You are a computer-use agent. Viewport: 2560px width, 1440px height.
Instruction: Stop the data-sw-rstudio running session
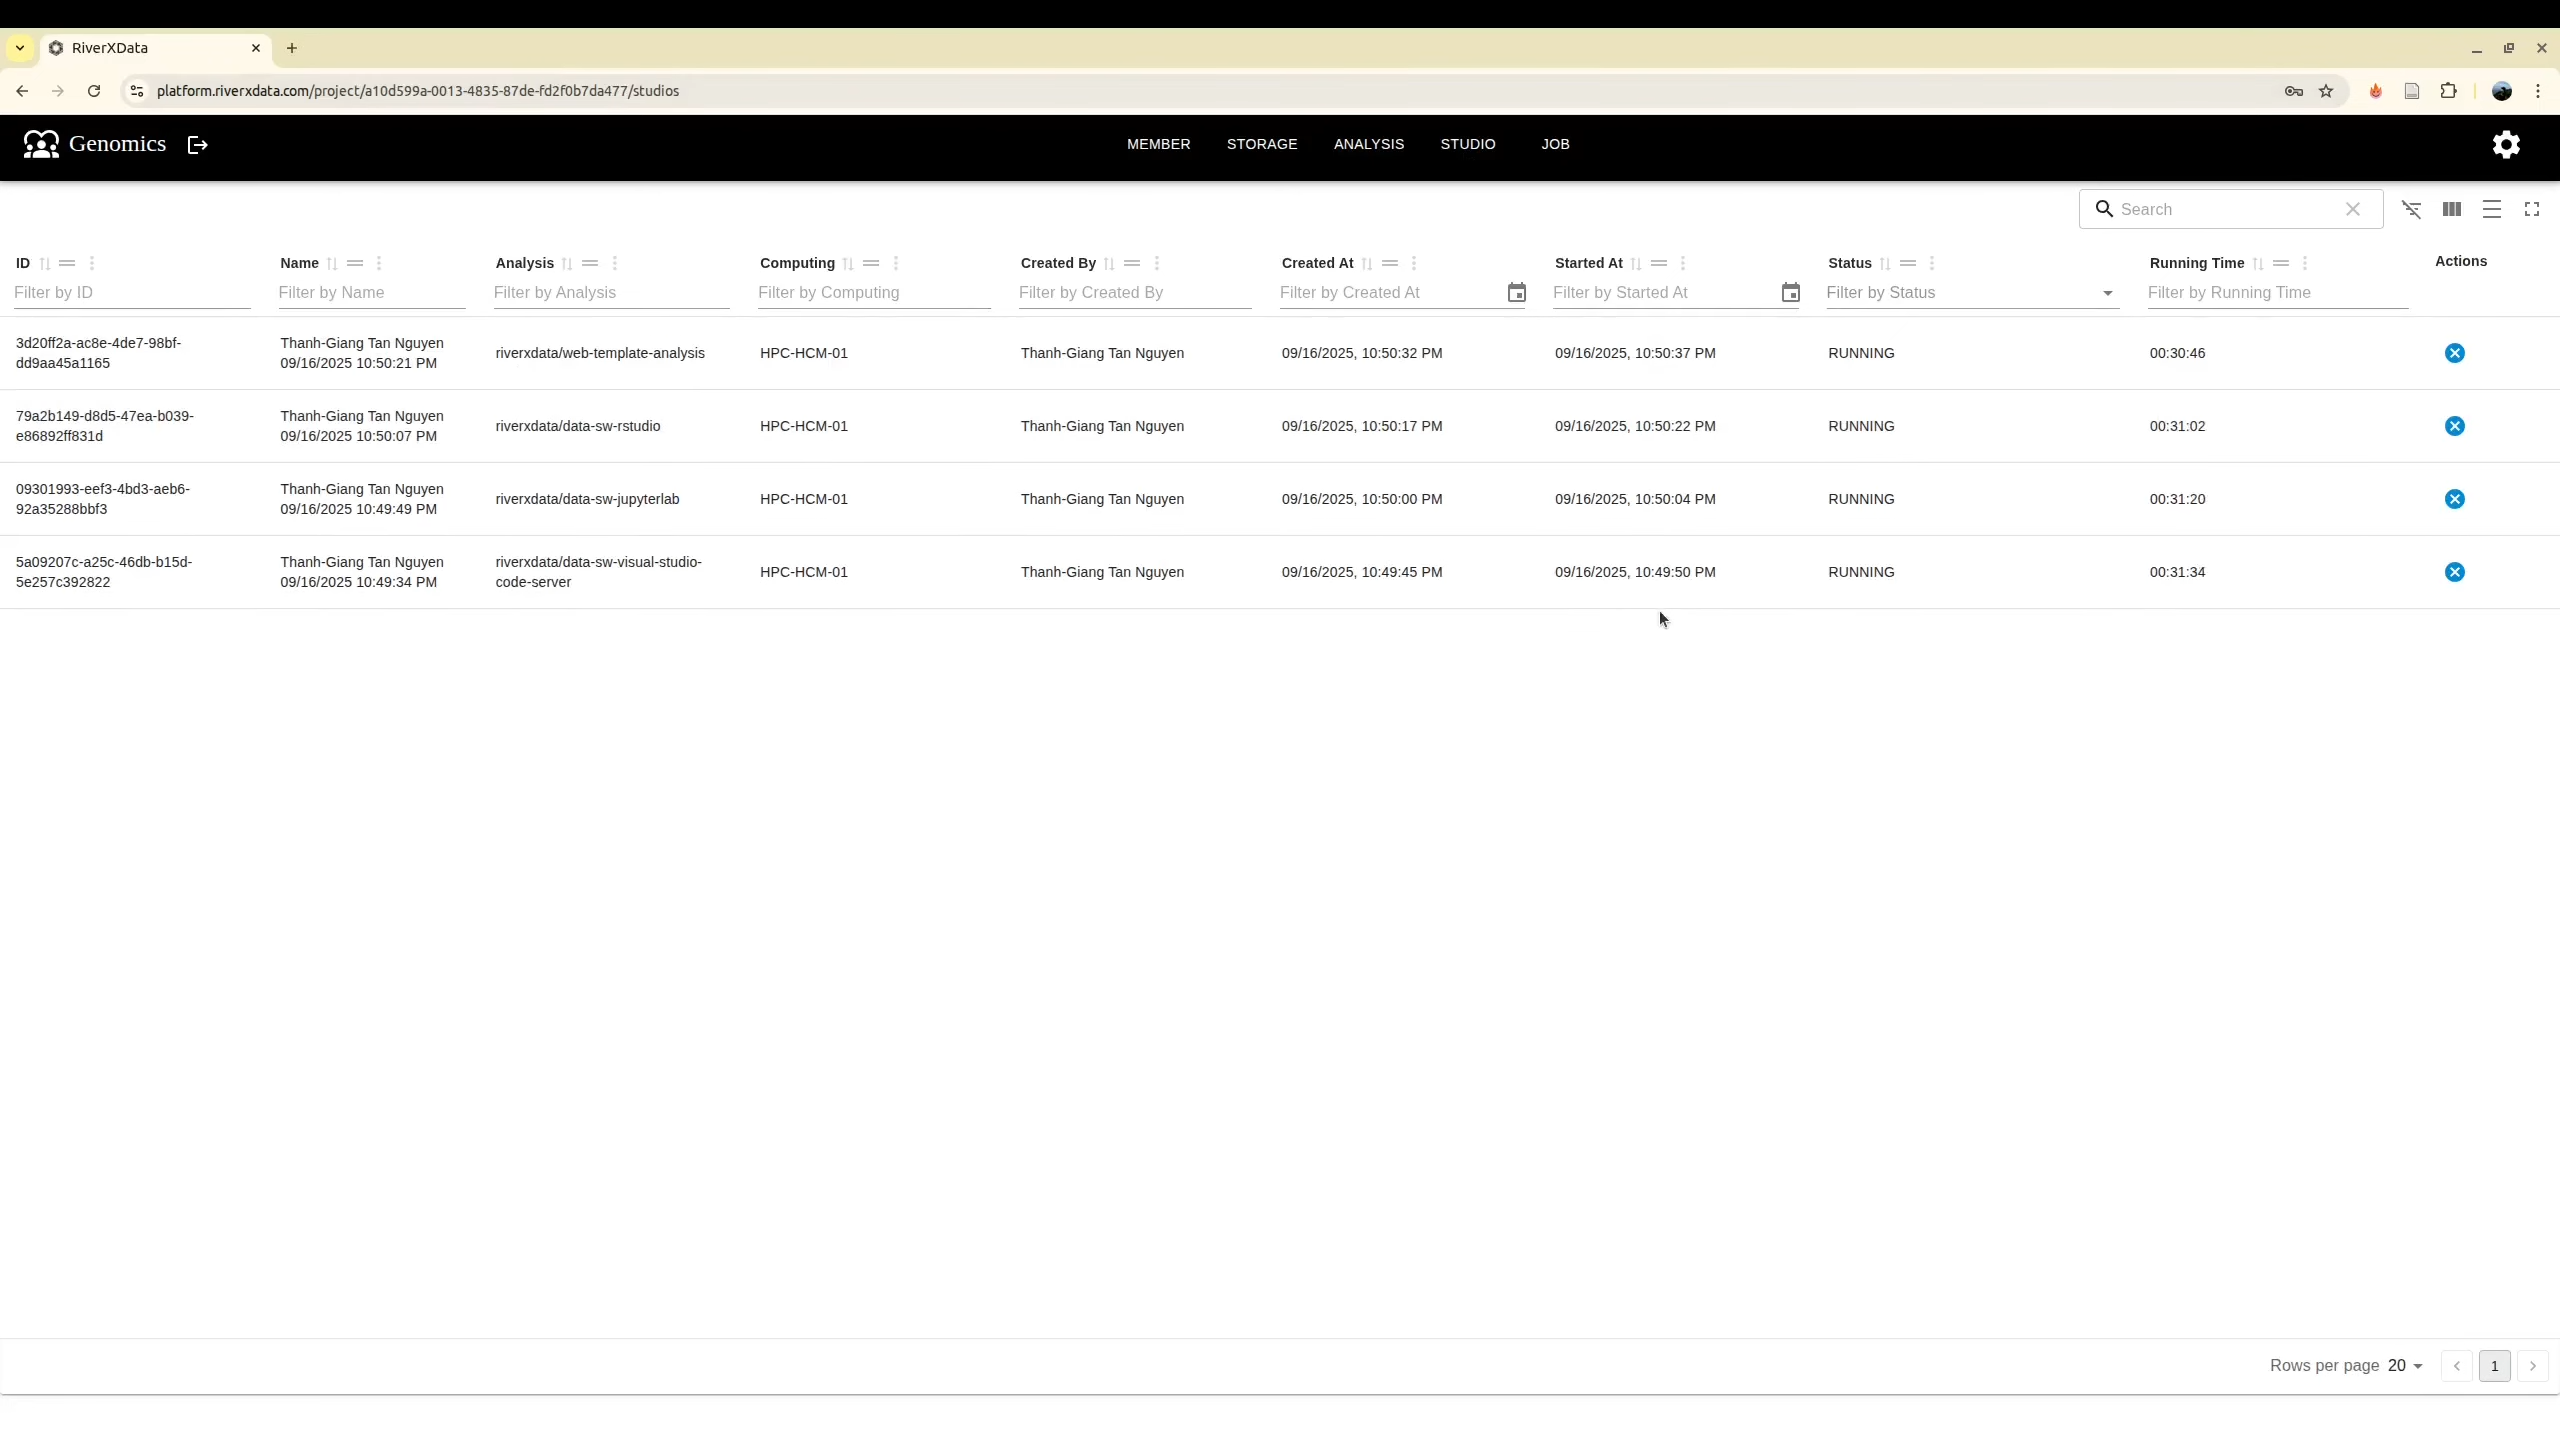pos(2454,426)
